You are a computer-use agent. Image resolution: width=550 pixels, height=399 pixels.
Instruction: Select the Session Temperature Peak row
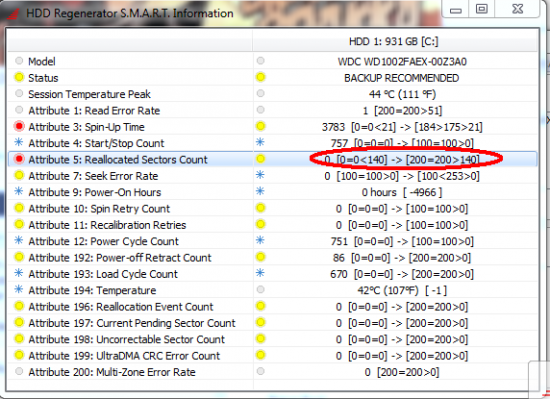point(273,94)
